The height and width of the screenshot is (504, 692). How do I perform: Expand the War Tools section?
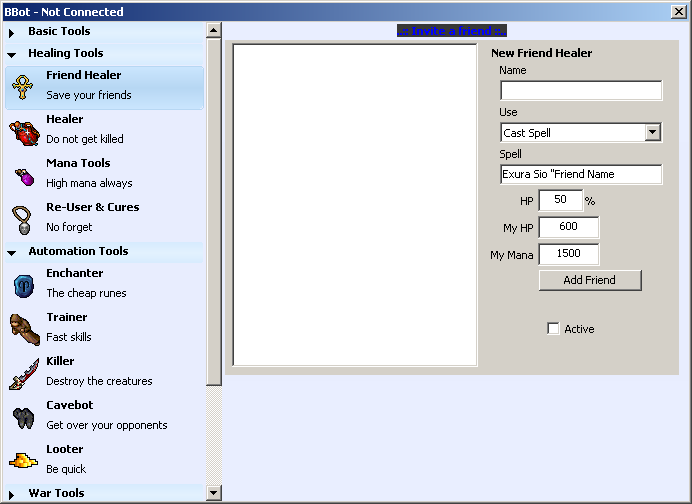pos(11,494)
